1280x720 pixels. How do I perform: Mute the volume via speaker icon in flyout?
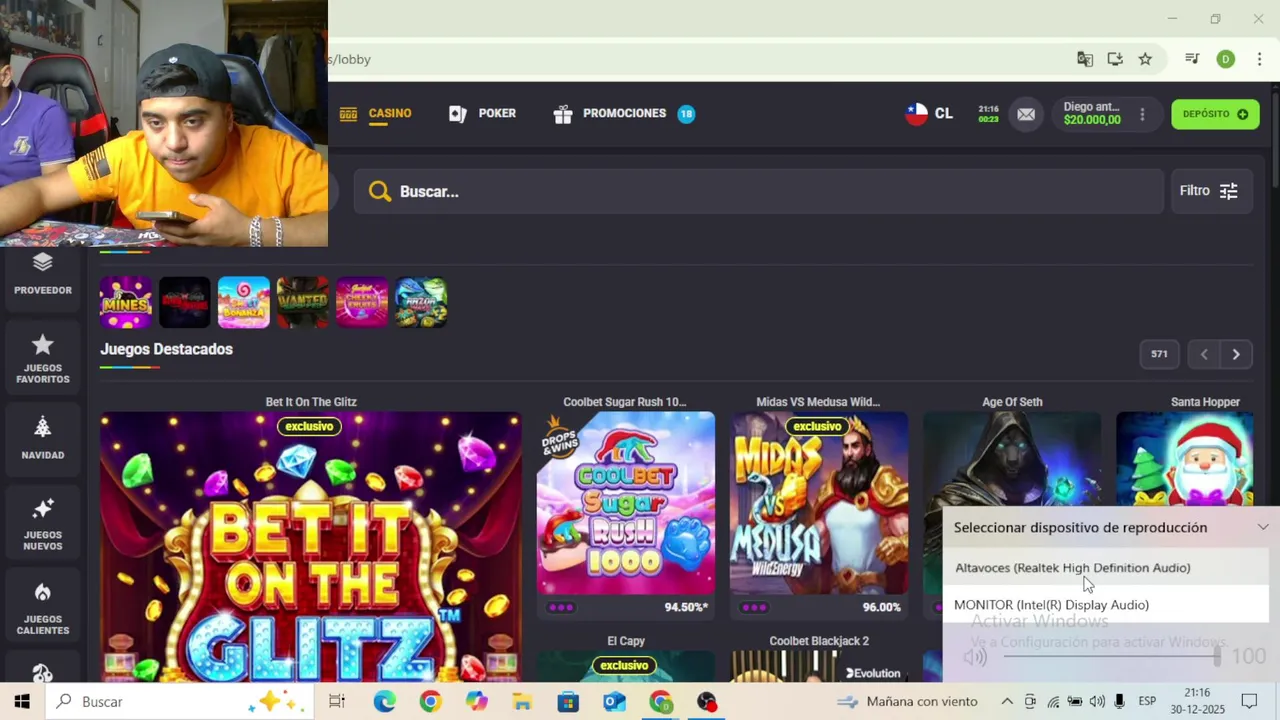point(974,657)
